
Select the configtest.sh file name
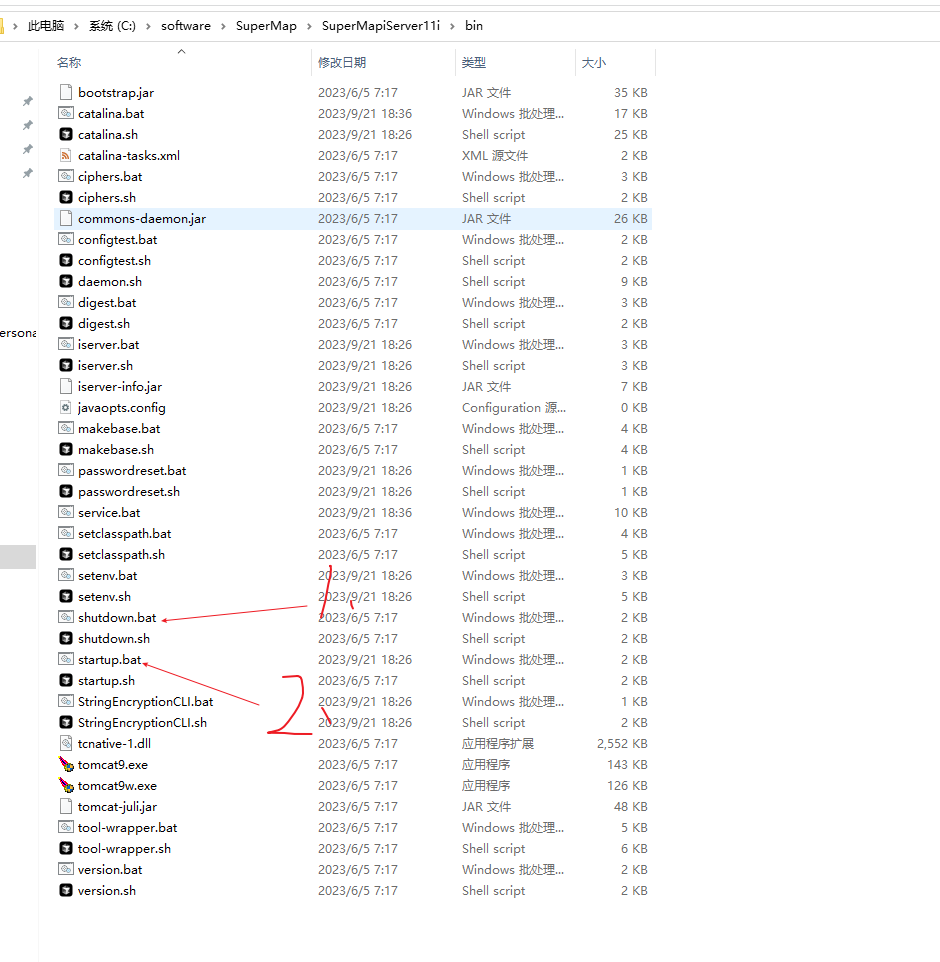click(114, 261)
